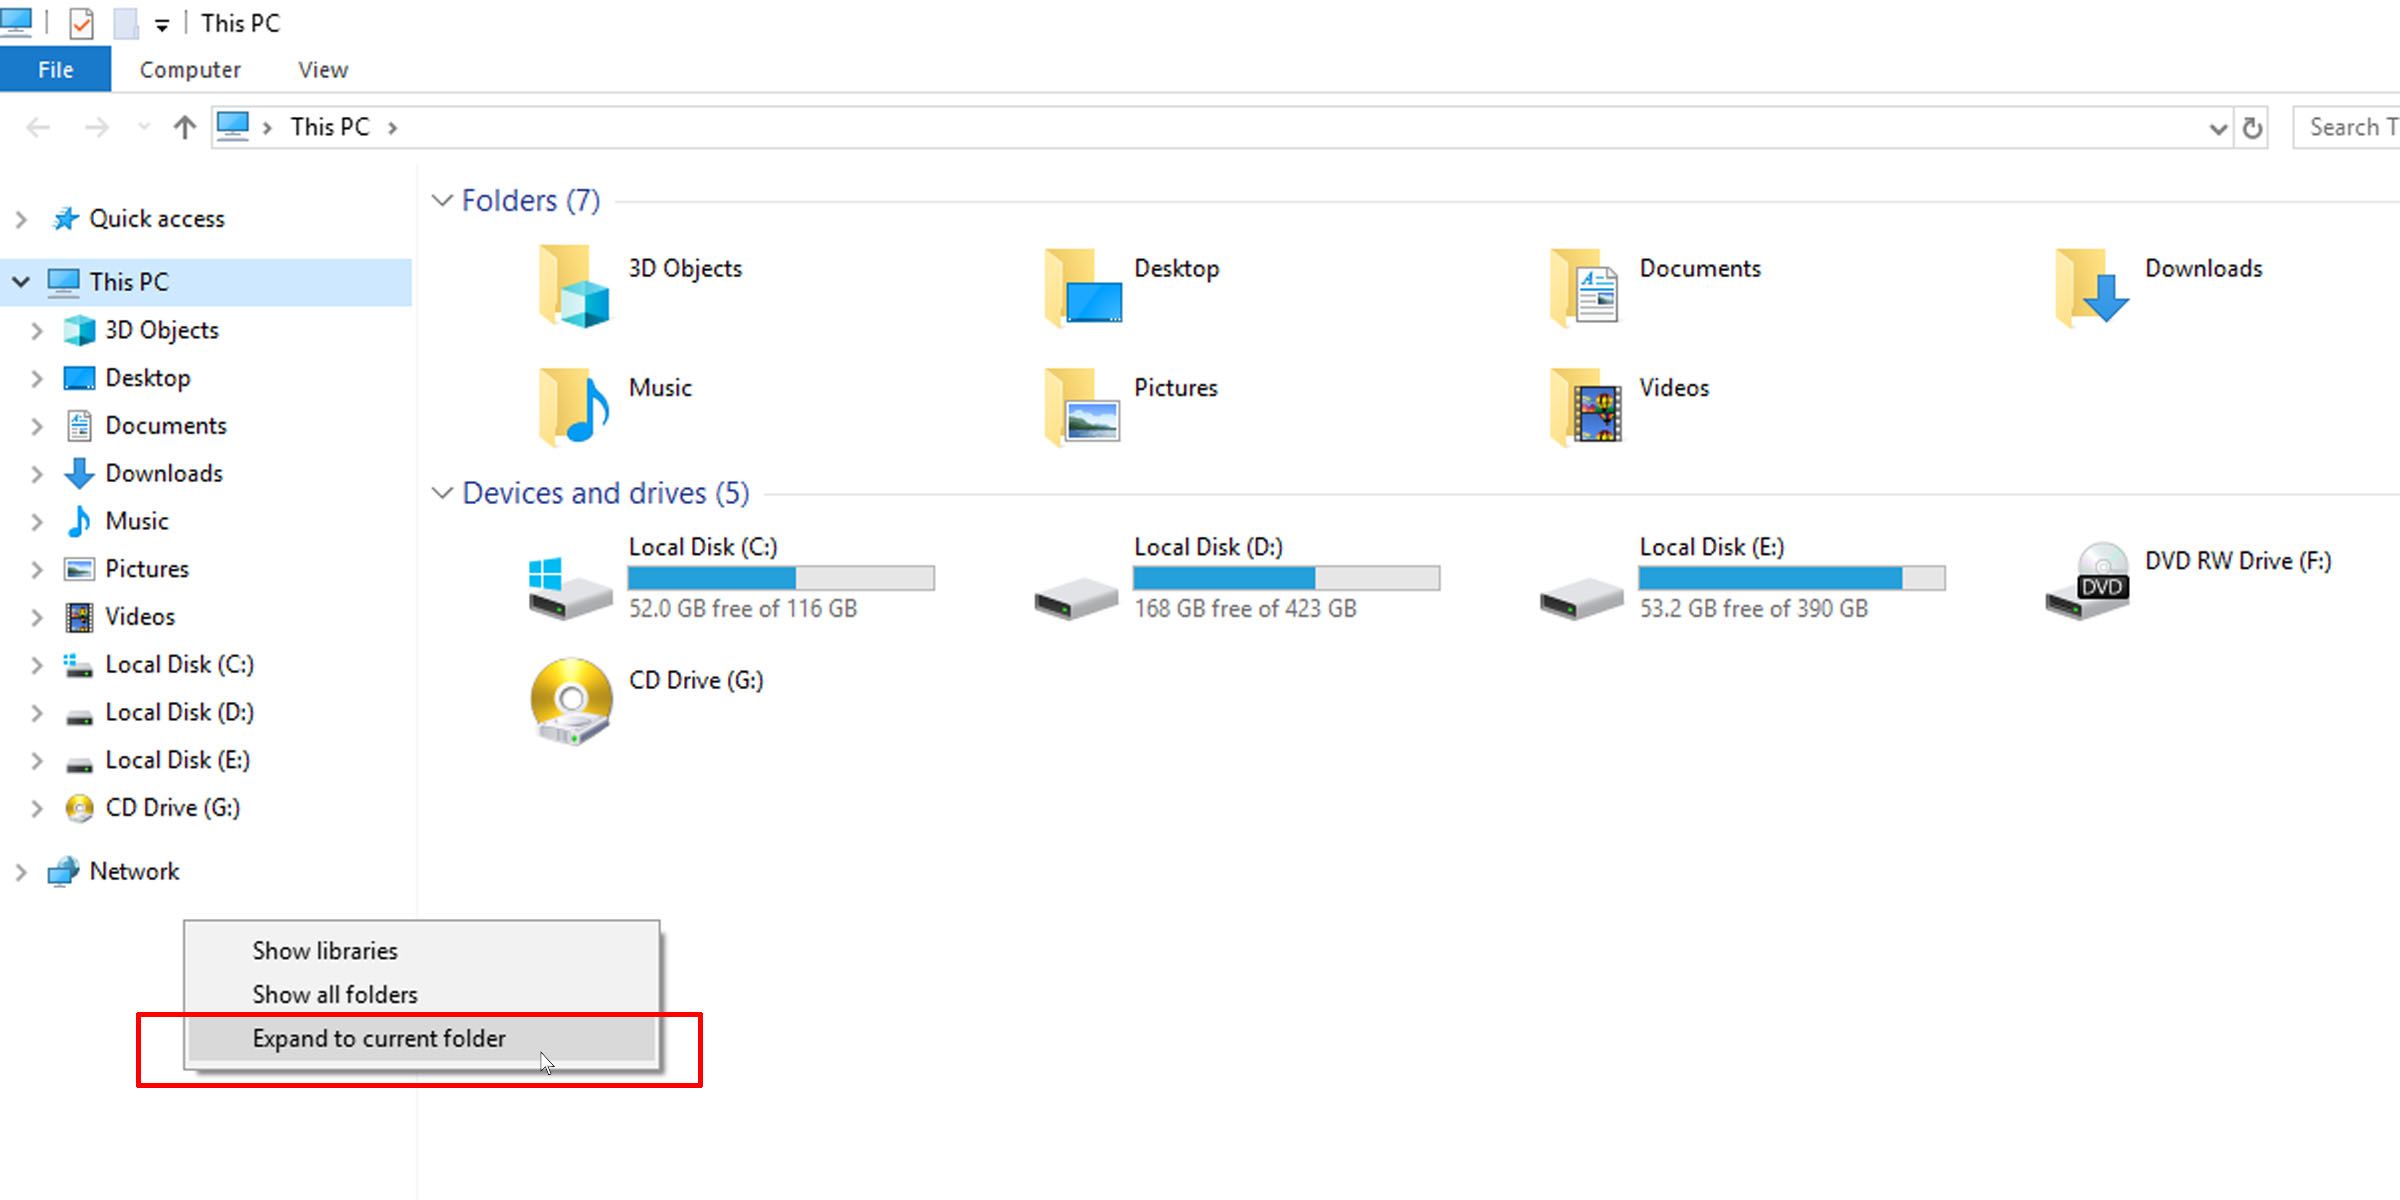The image size is (2400, 1200).
Task: Expand the Quick access tree node
Action: (21, 219)
